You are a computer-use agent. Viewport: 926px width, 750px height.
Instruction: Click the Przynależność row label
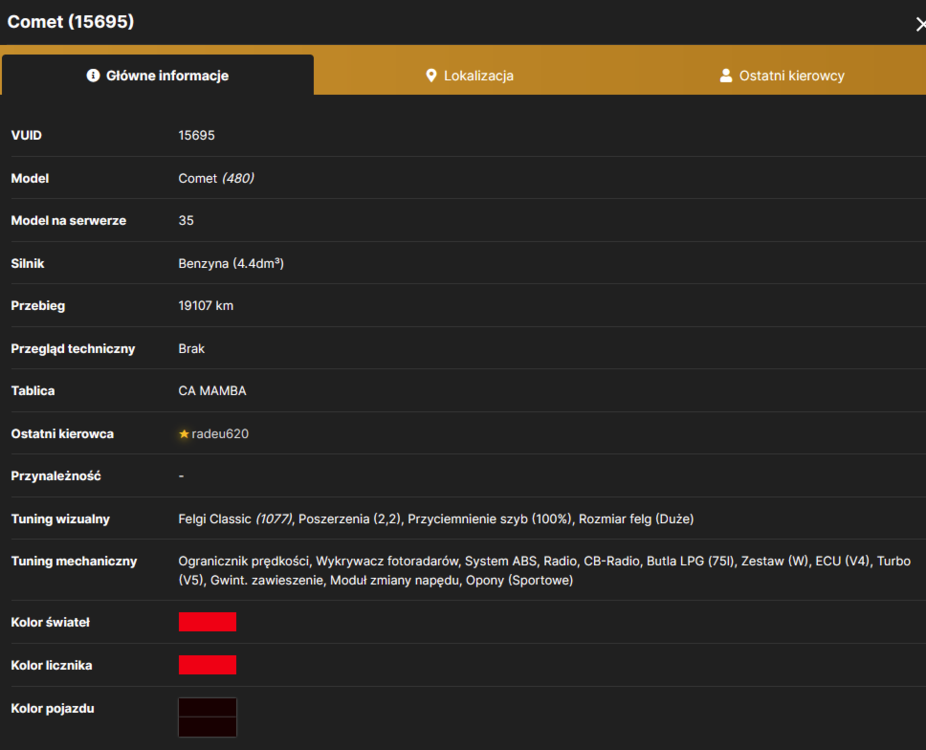56,476
